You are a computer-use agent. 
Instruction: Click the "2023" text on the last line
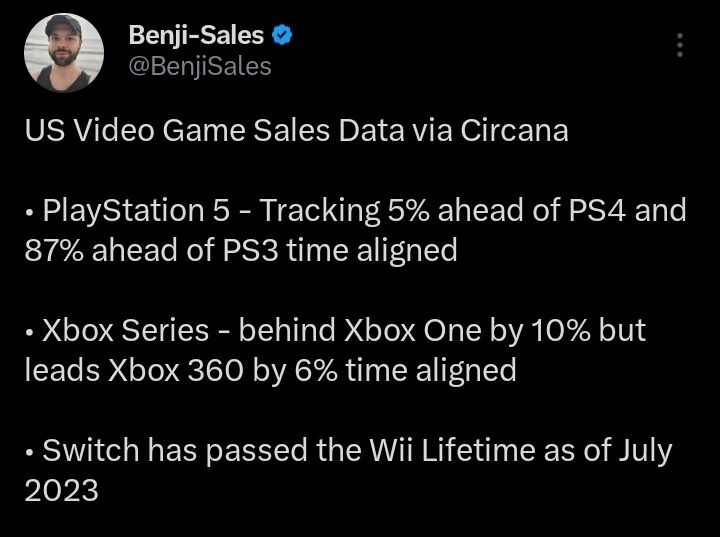62,490
